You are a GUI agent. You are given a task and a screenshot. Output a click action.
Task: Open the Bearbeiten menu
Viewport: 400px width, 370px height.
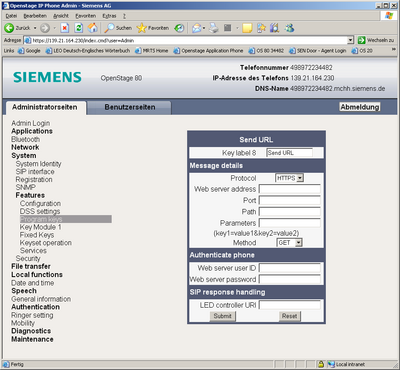point(35,16)
